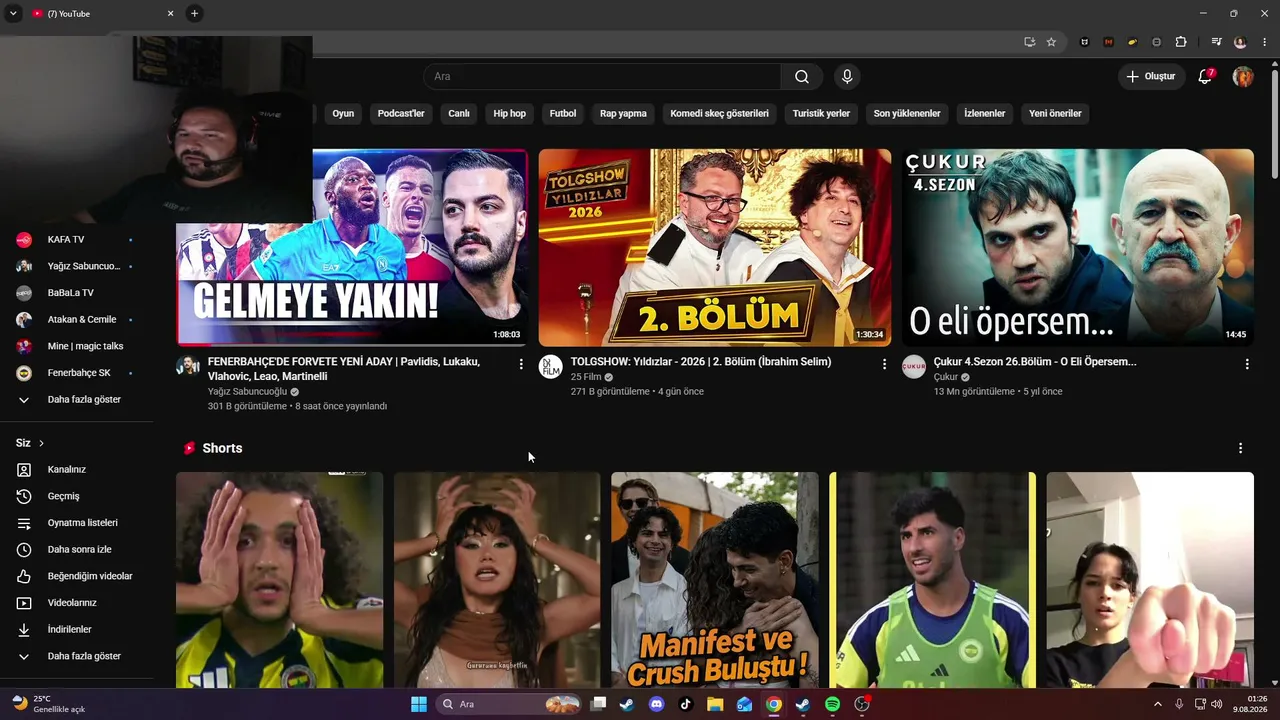Open File Explorer from the taskbar
This screenshot has width=1280, height=720.
[x=715, y=704]
